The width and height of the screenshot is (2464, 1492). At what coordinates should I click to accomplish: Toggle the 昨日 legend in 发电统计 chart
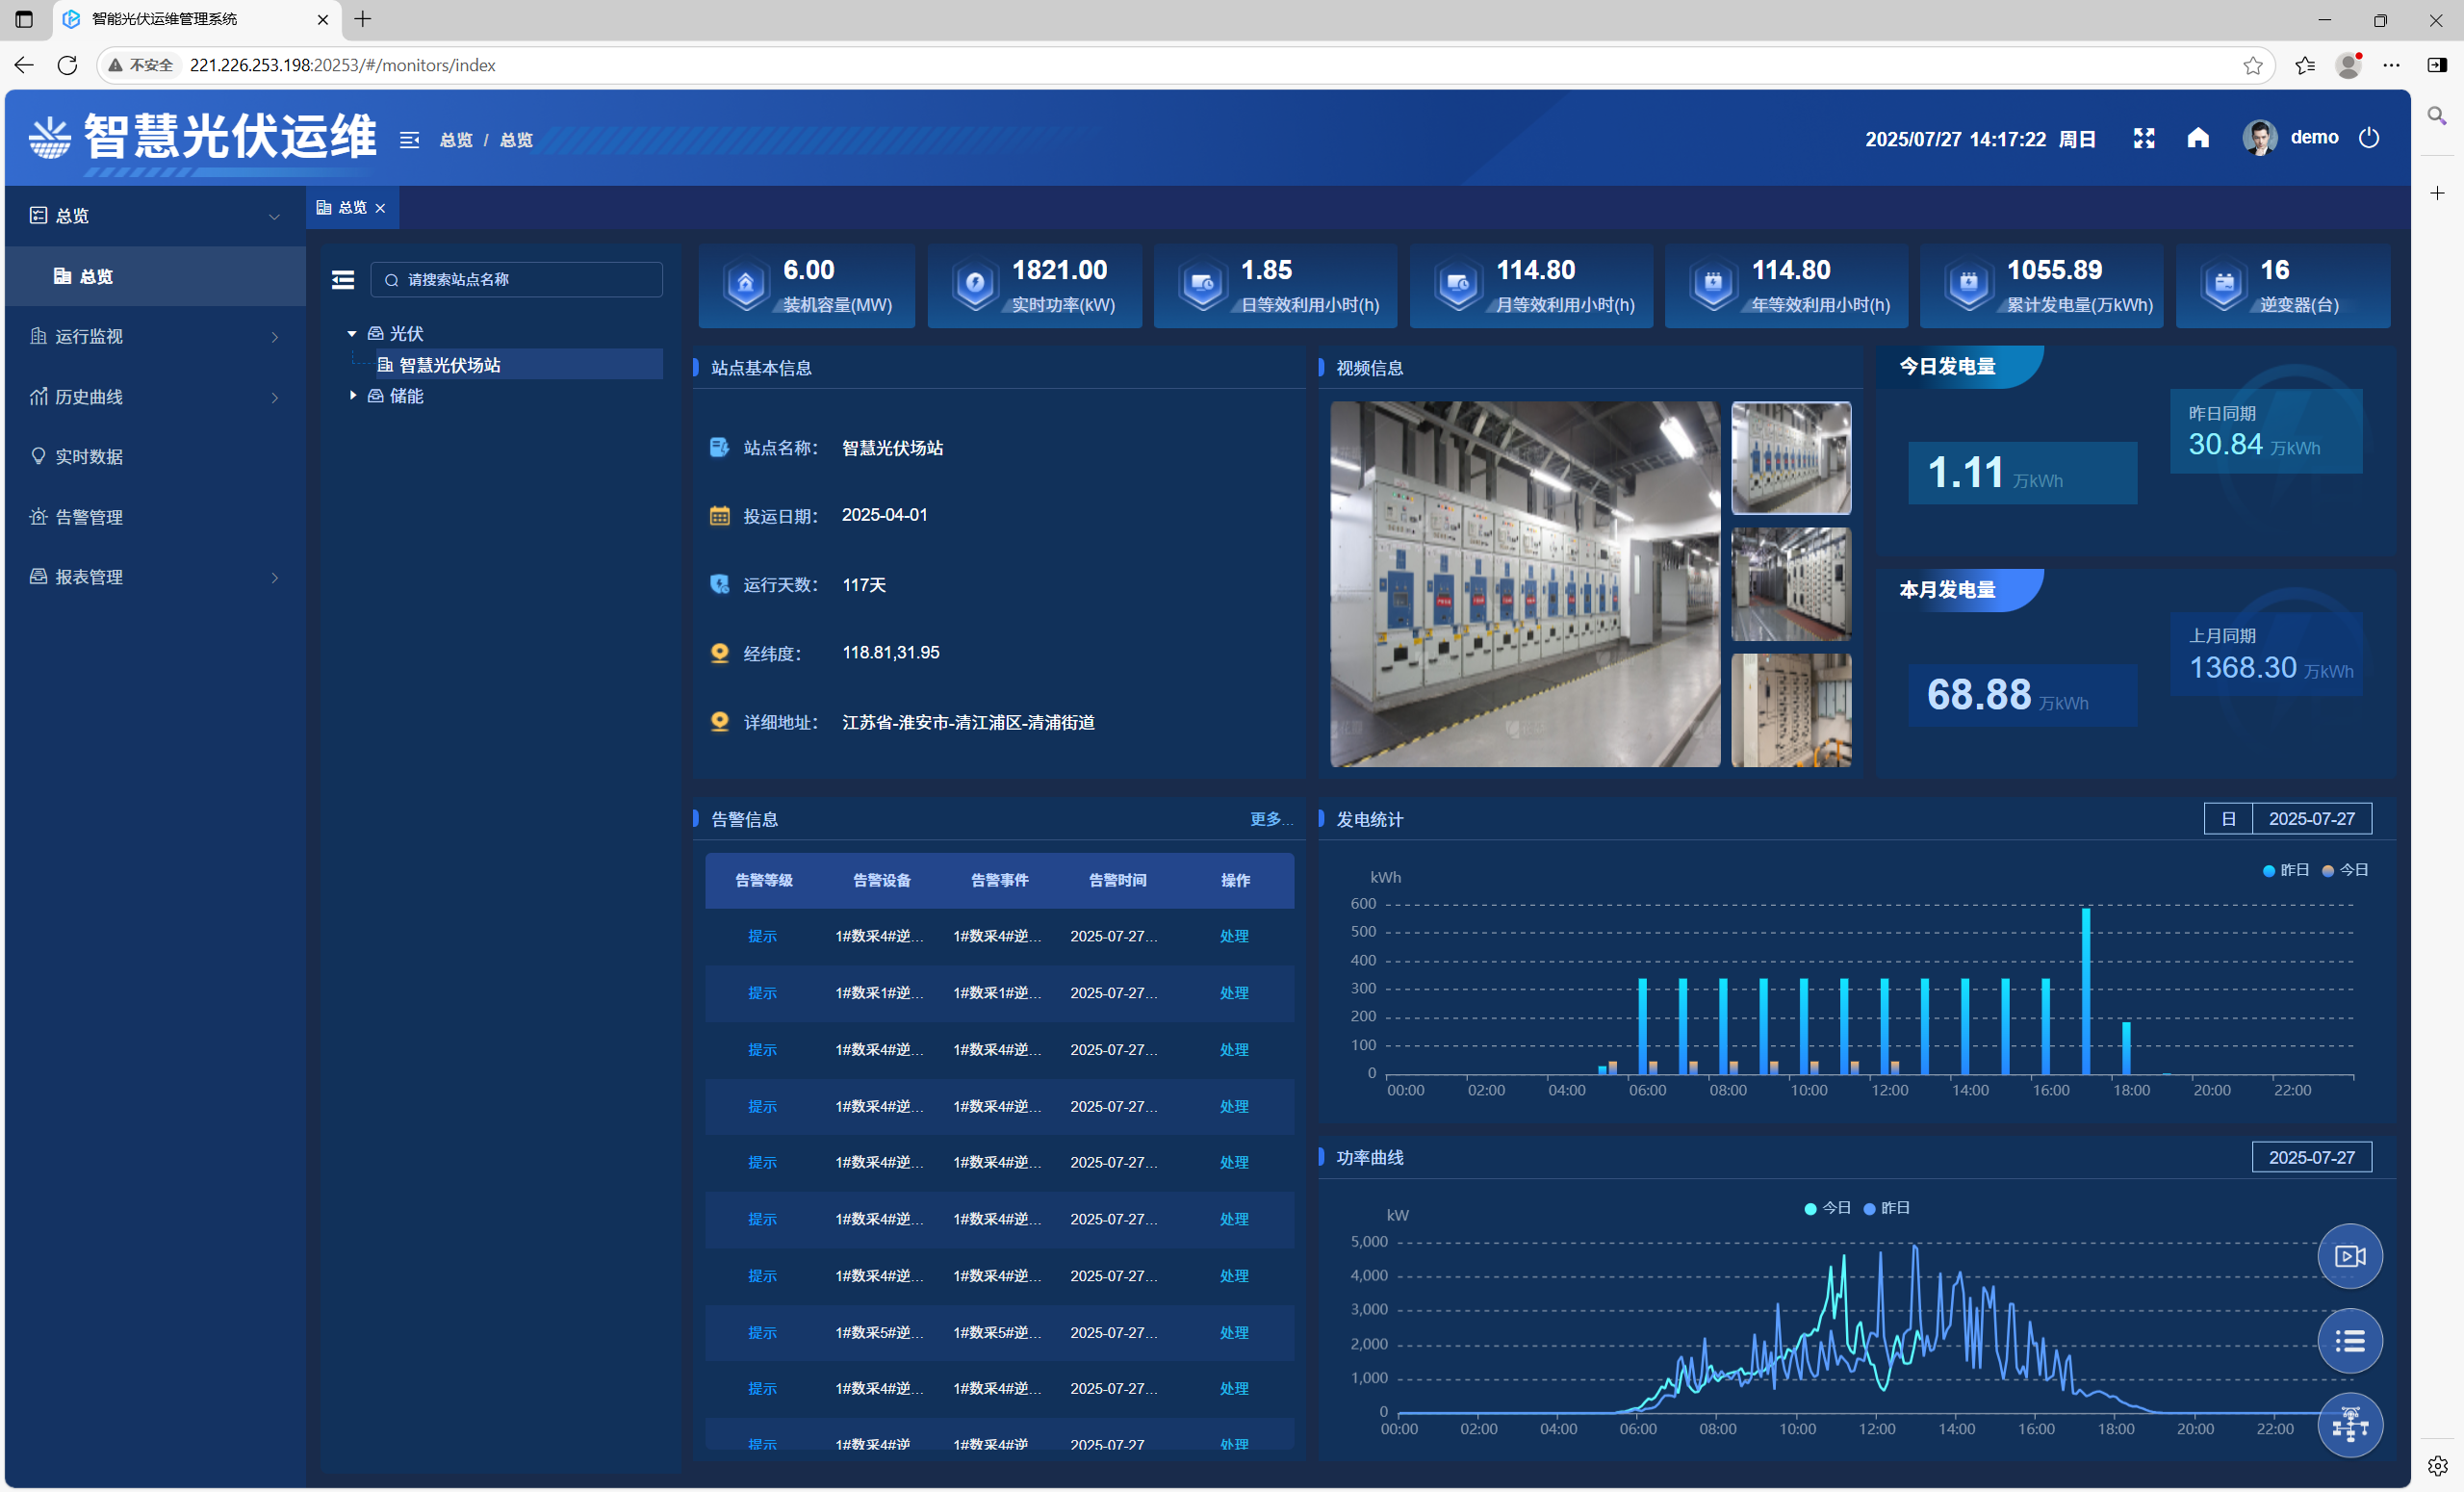tap(2286, 870)
